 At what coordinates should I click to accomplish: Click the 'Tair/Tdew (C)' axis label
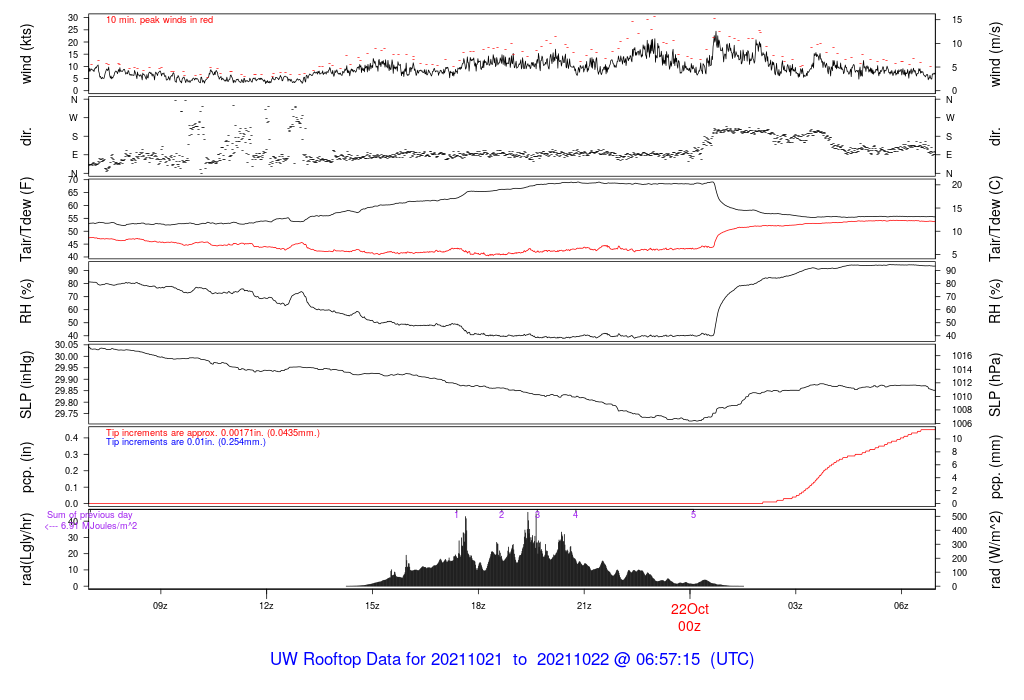(x=995, y=219)
